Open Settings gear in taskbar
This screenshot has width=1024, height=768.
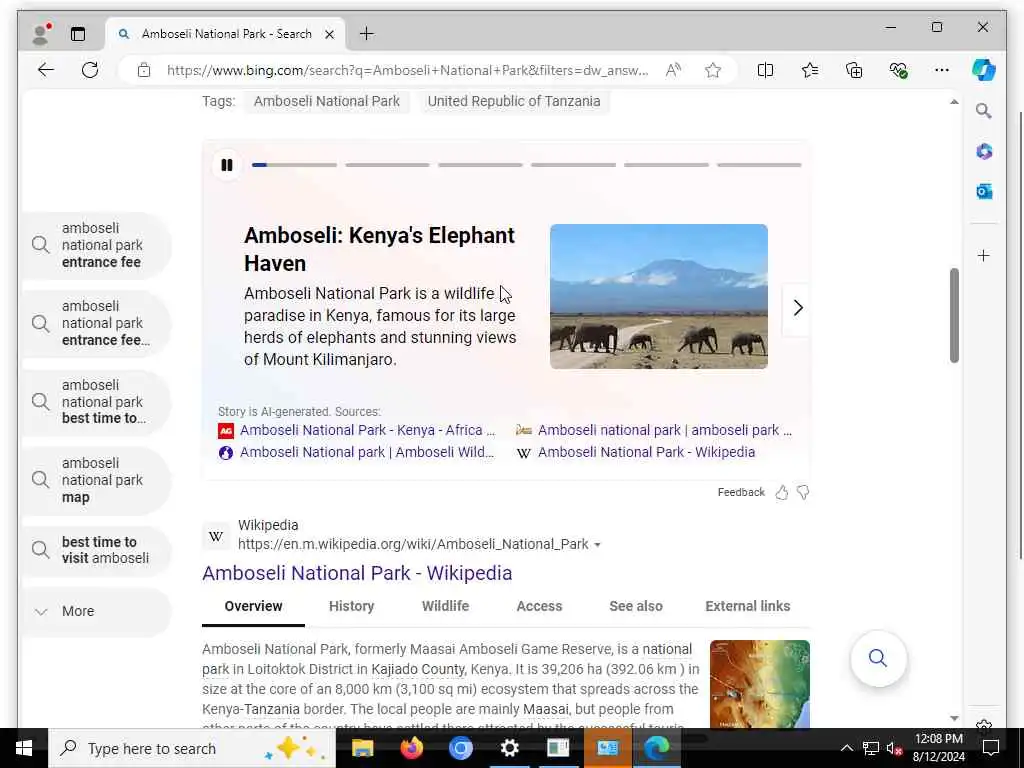[509, 748]
